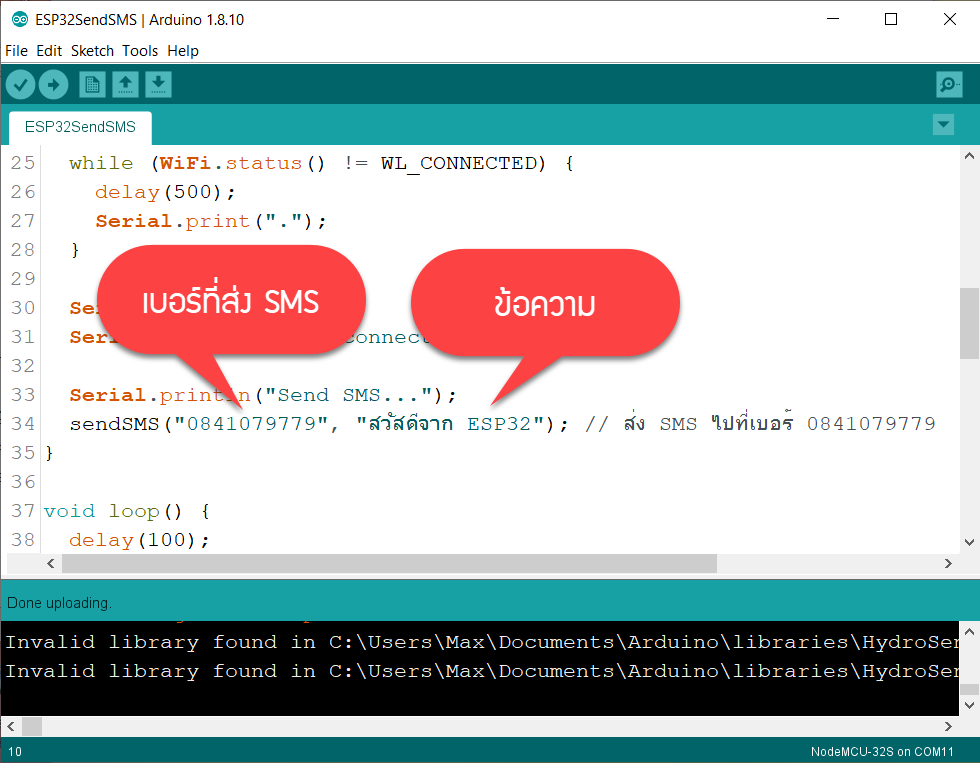The image size is (980, 763).
Task: Open the Serial Monitor magnifier icon
Action: 949,84
